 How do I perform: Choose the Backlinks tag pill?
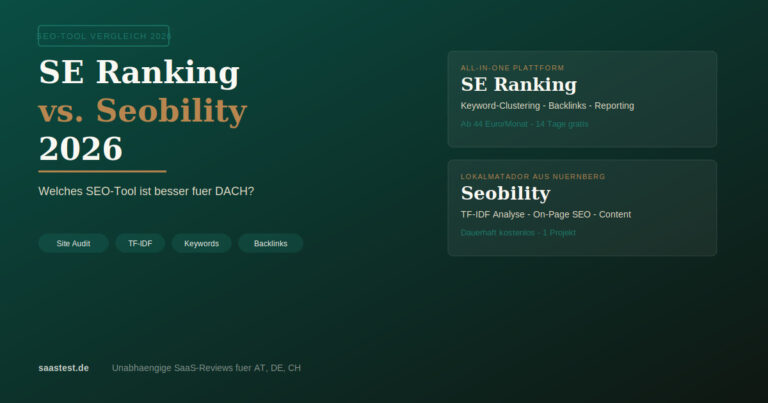click(270, 243)
